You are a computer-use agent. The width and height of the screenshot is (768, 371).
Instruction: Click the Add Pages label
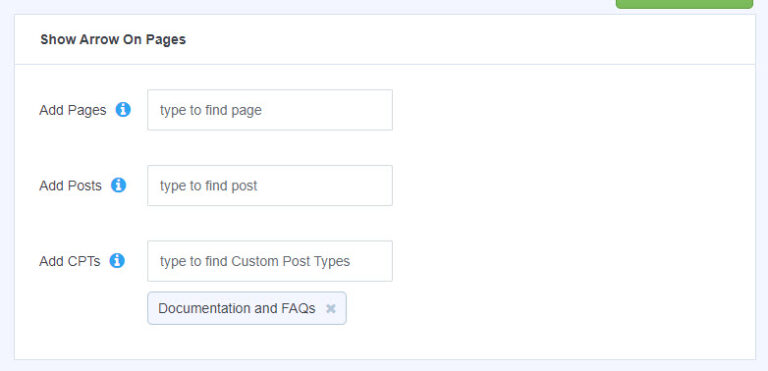(72, 110)
